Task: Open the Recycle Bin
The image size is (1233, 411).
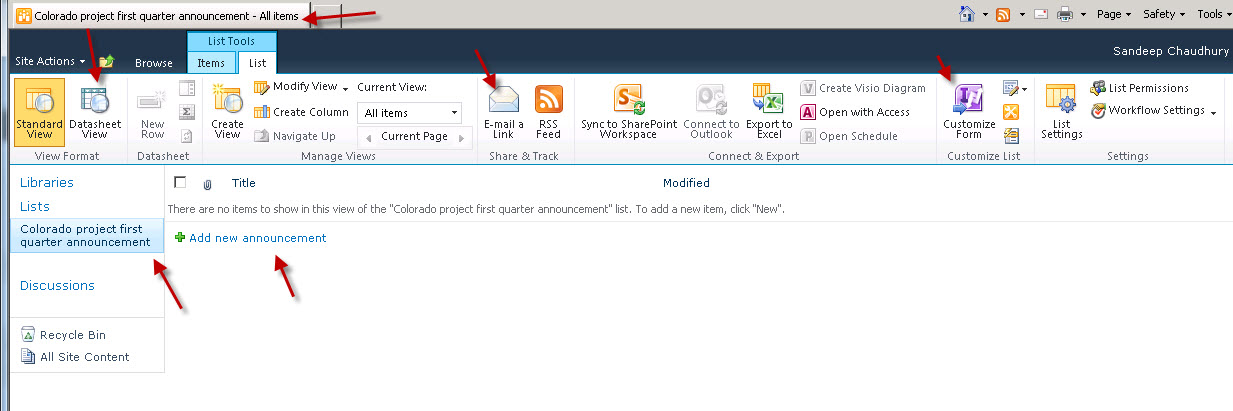Action: tap(72, 335)
